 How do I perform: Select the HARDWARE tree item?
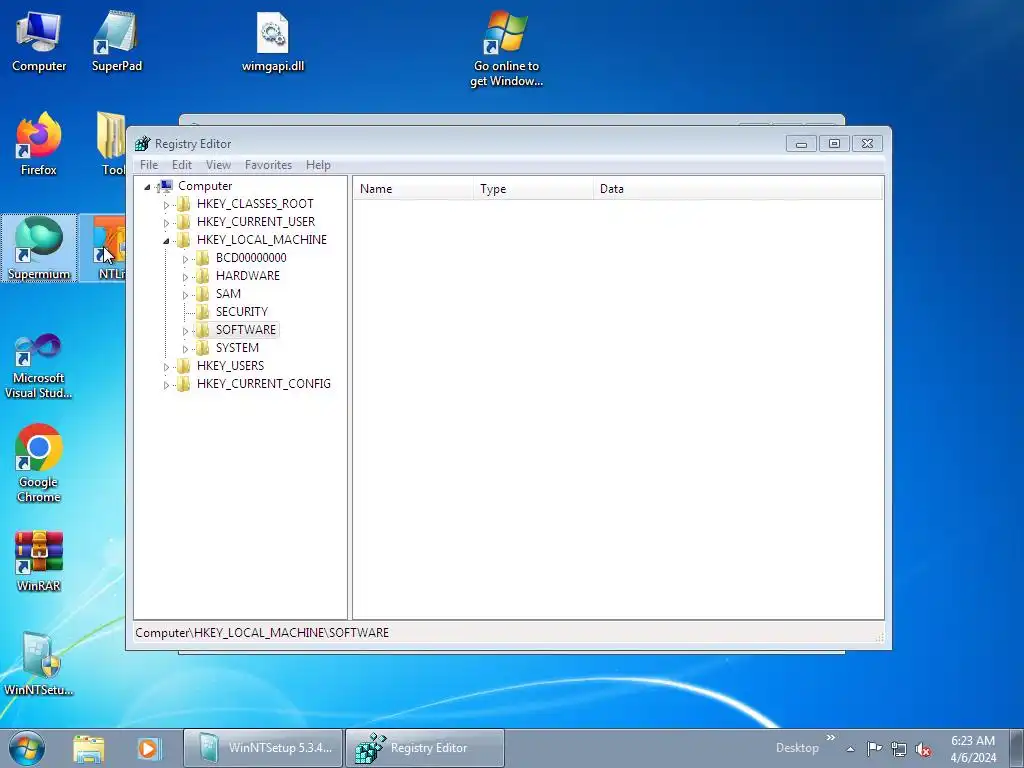248,276
